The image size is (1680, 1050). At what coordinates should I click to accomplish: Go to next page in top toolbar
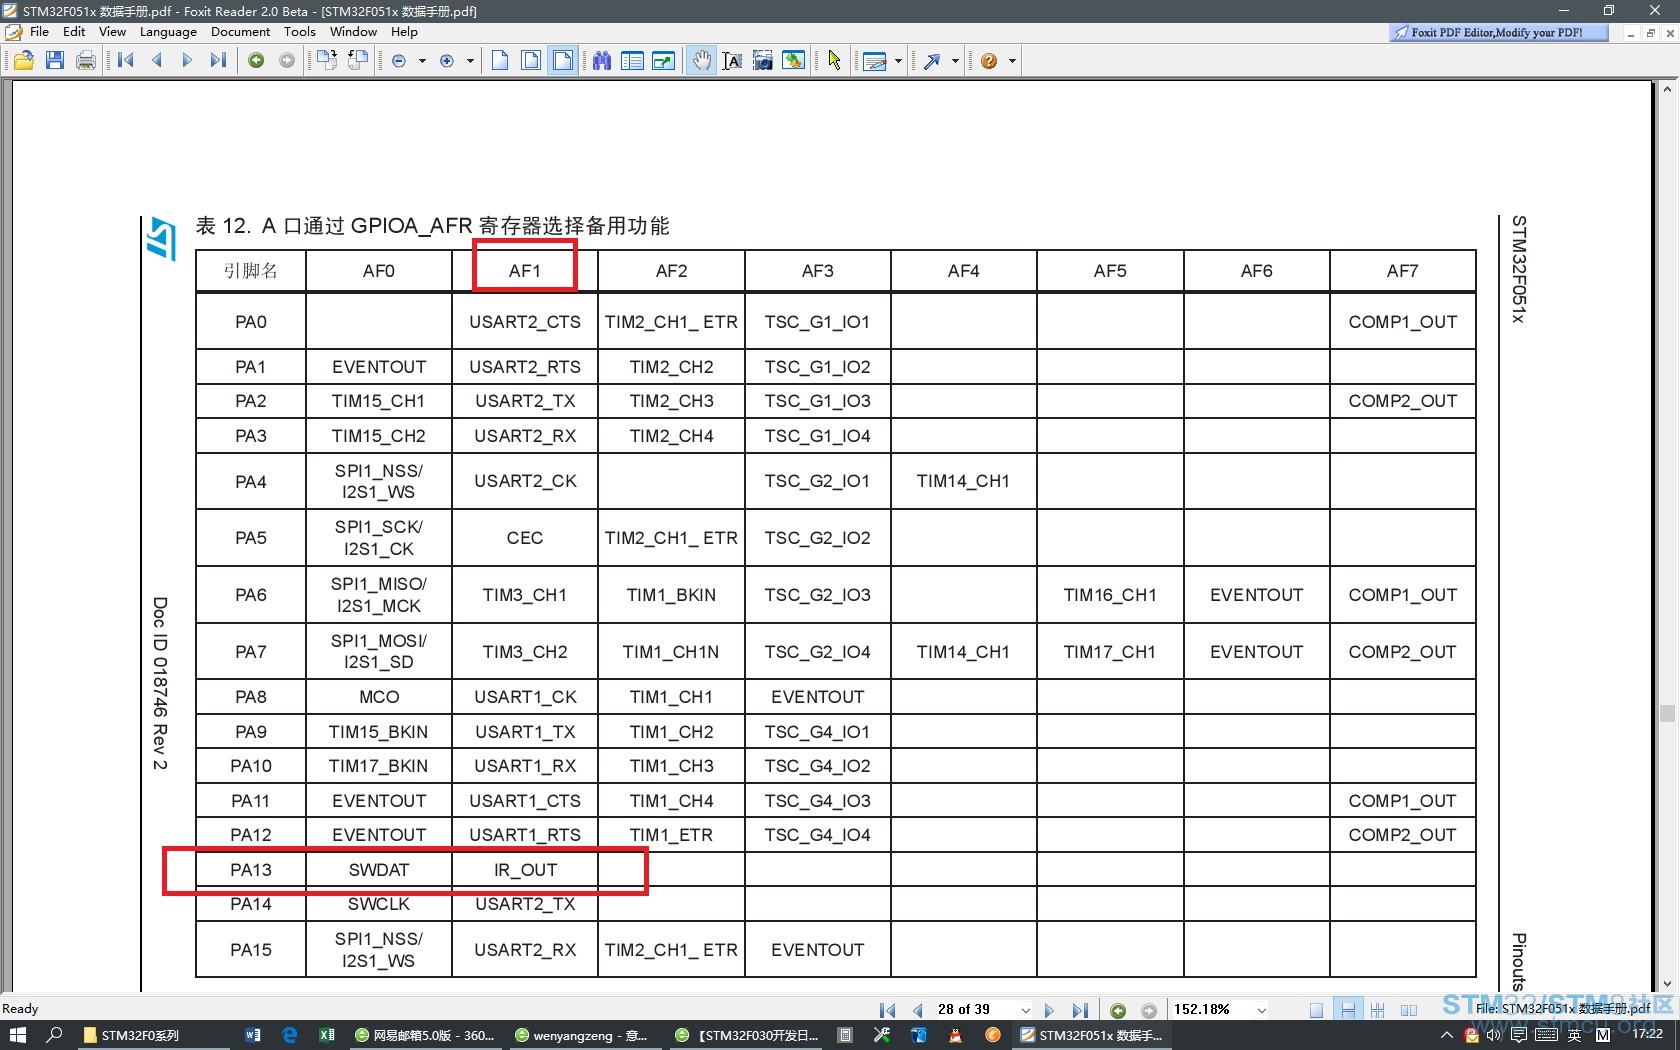point(187,61)
